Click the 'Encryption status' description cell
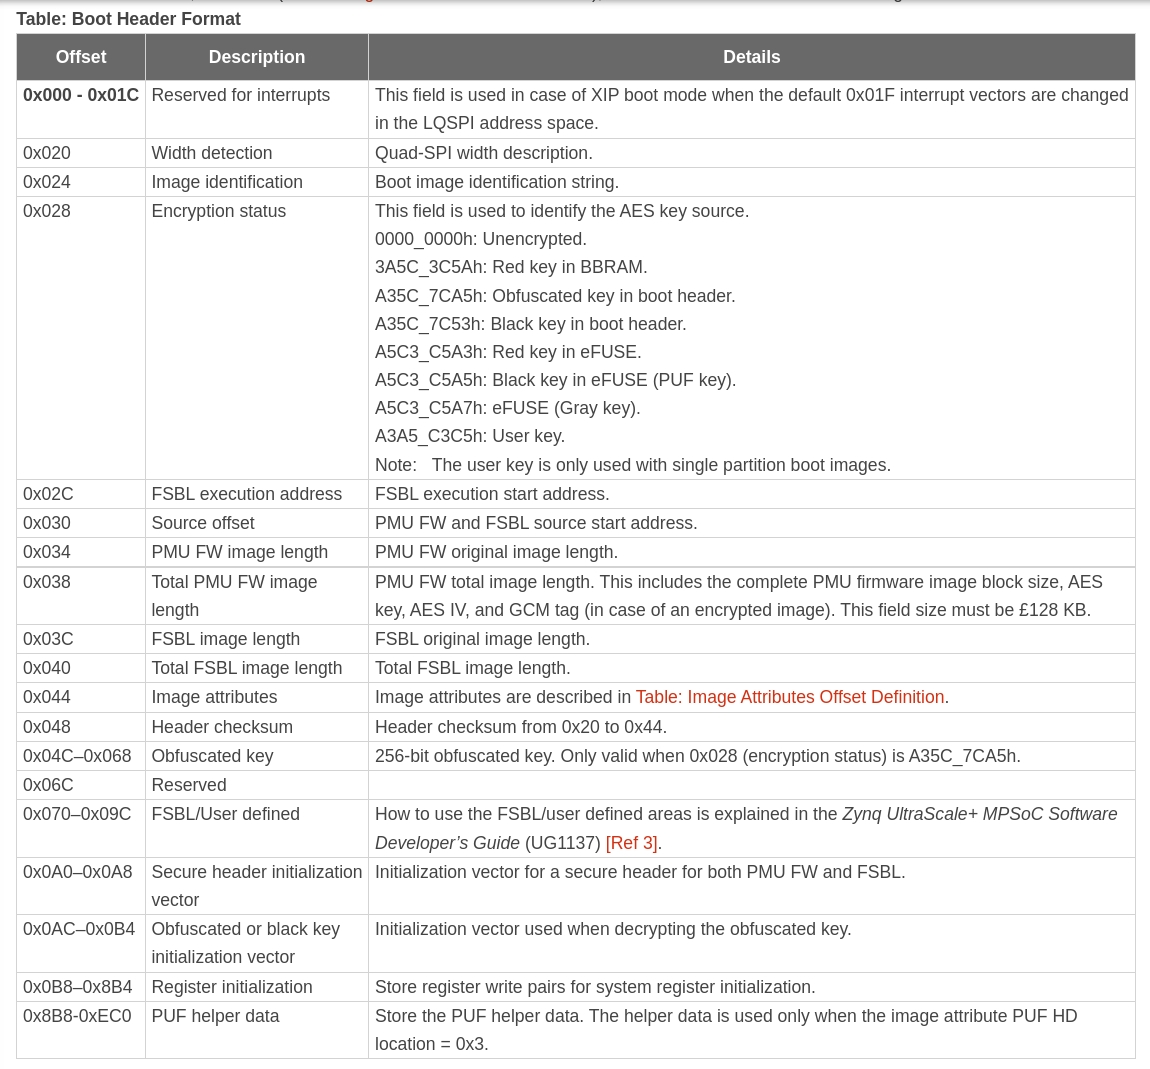 tap(219, 211)
